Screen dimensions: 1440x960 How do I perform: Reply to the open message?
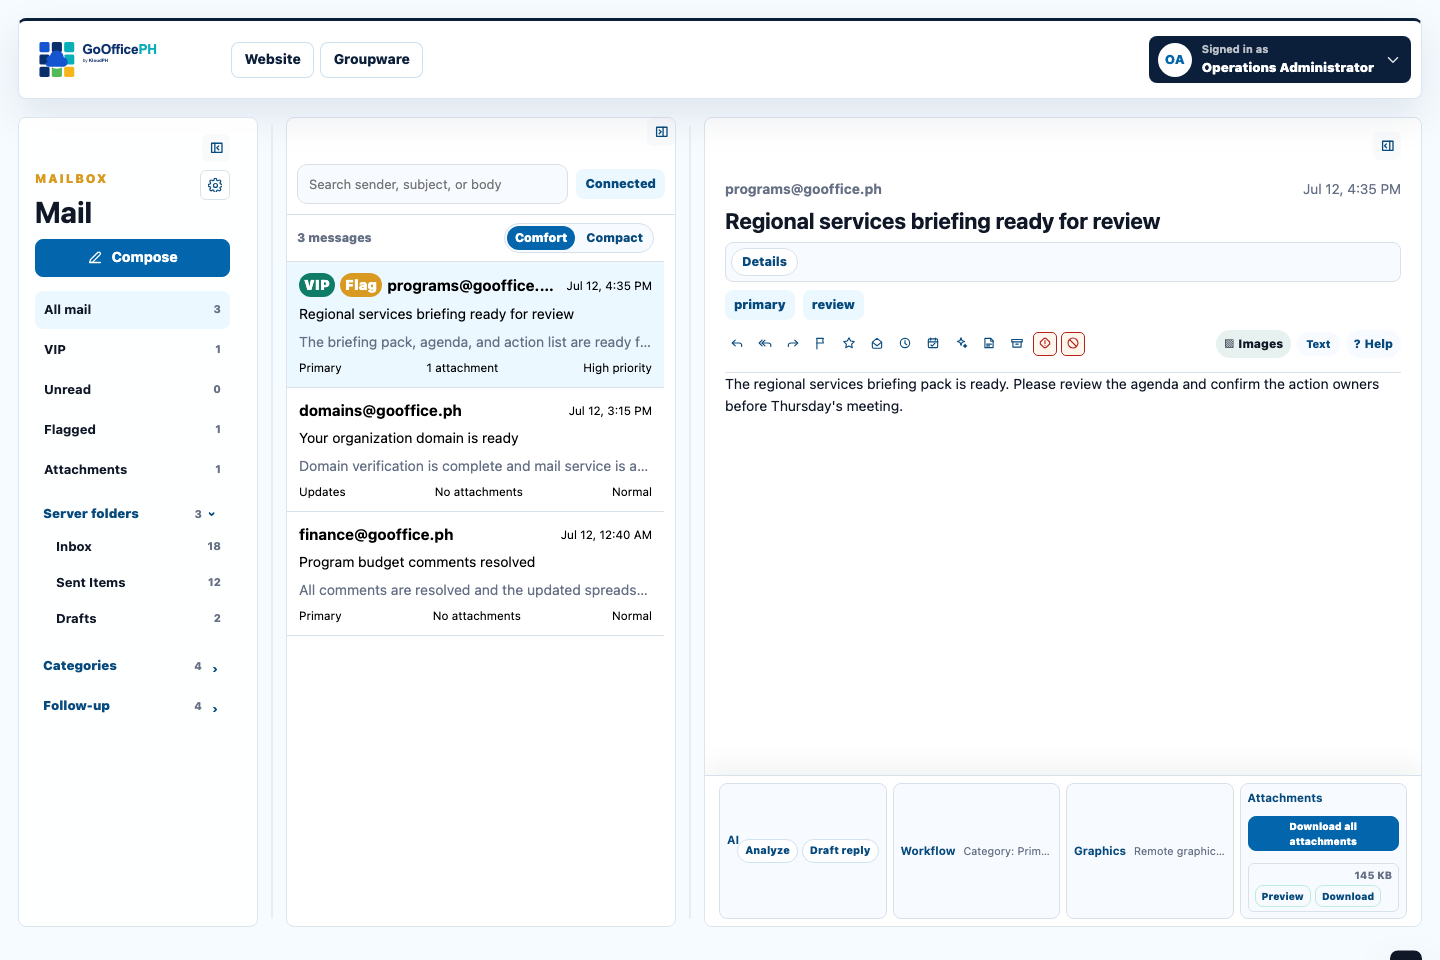click(737, 344)
